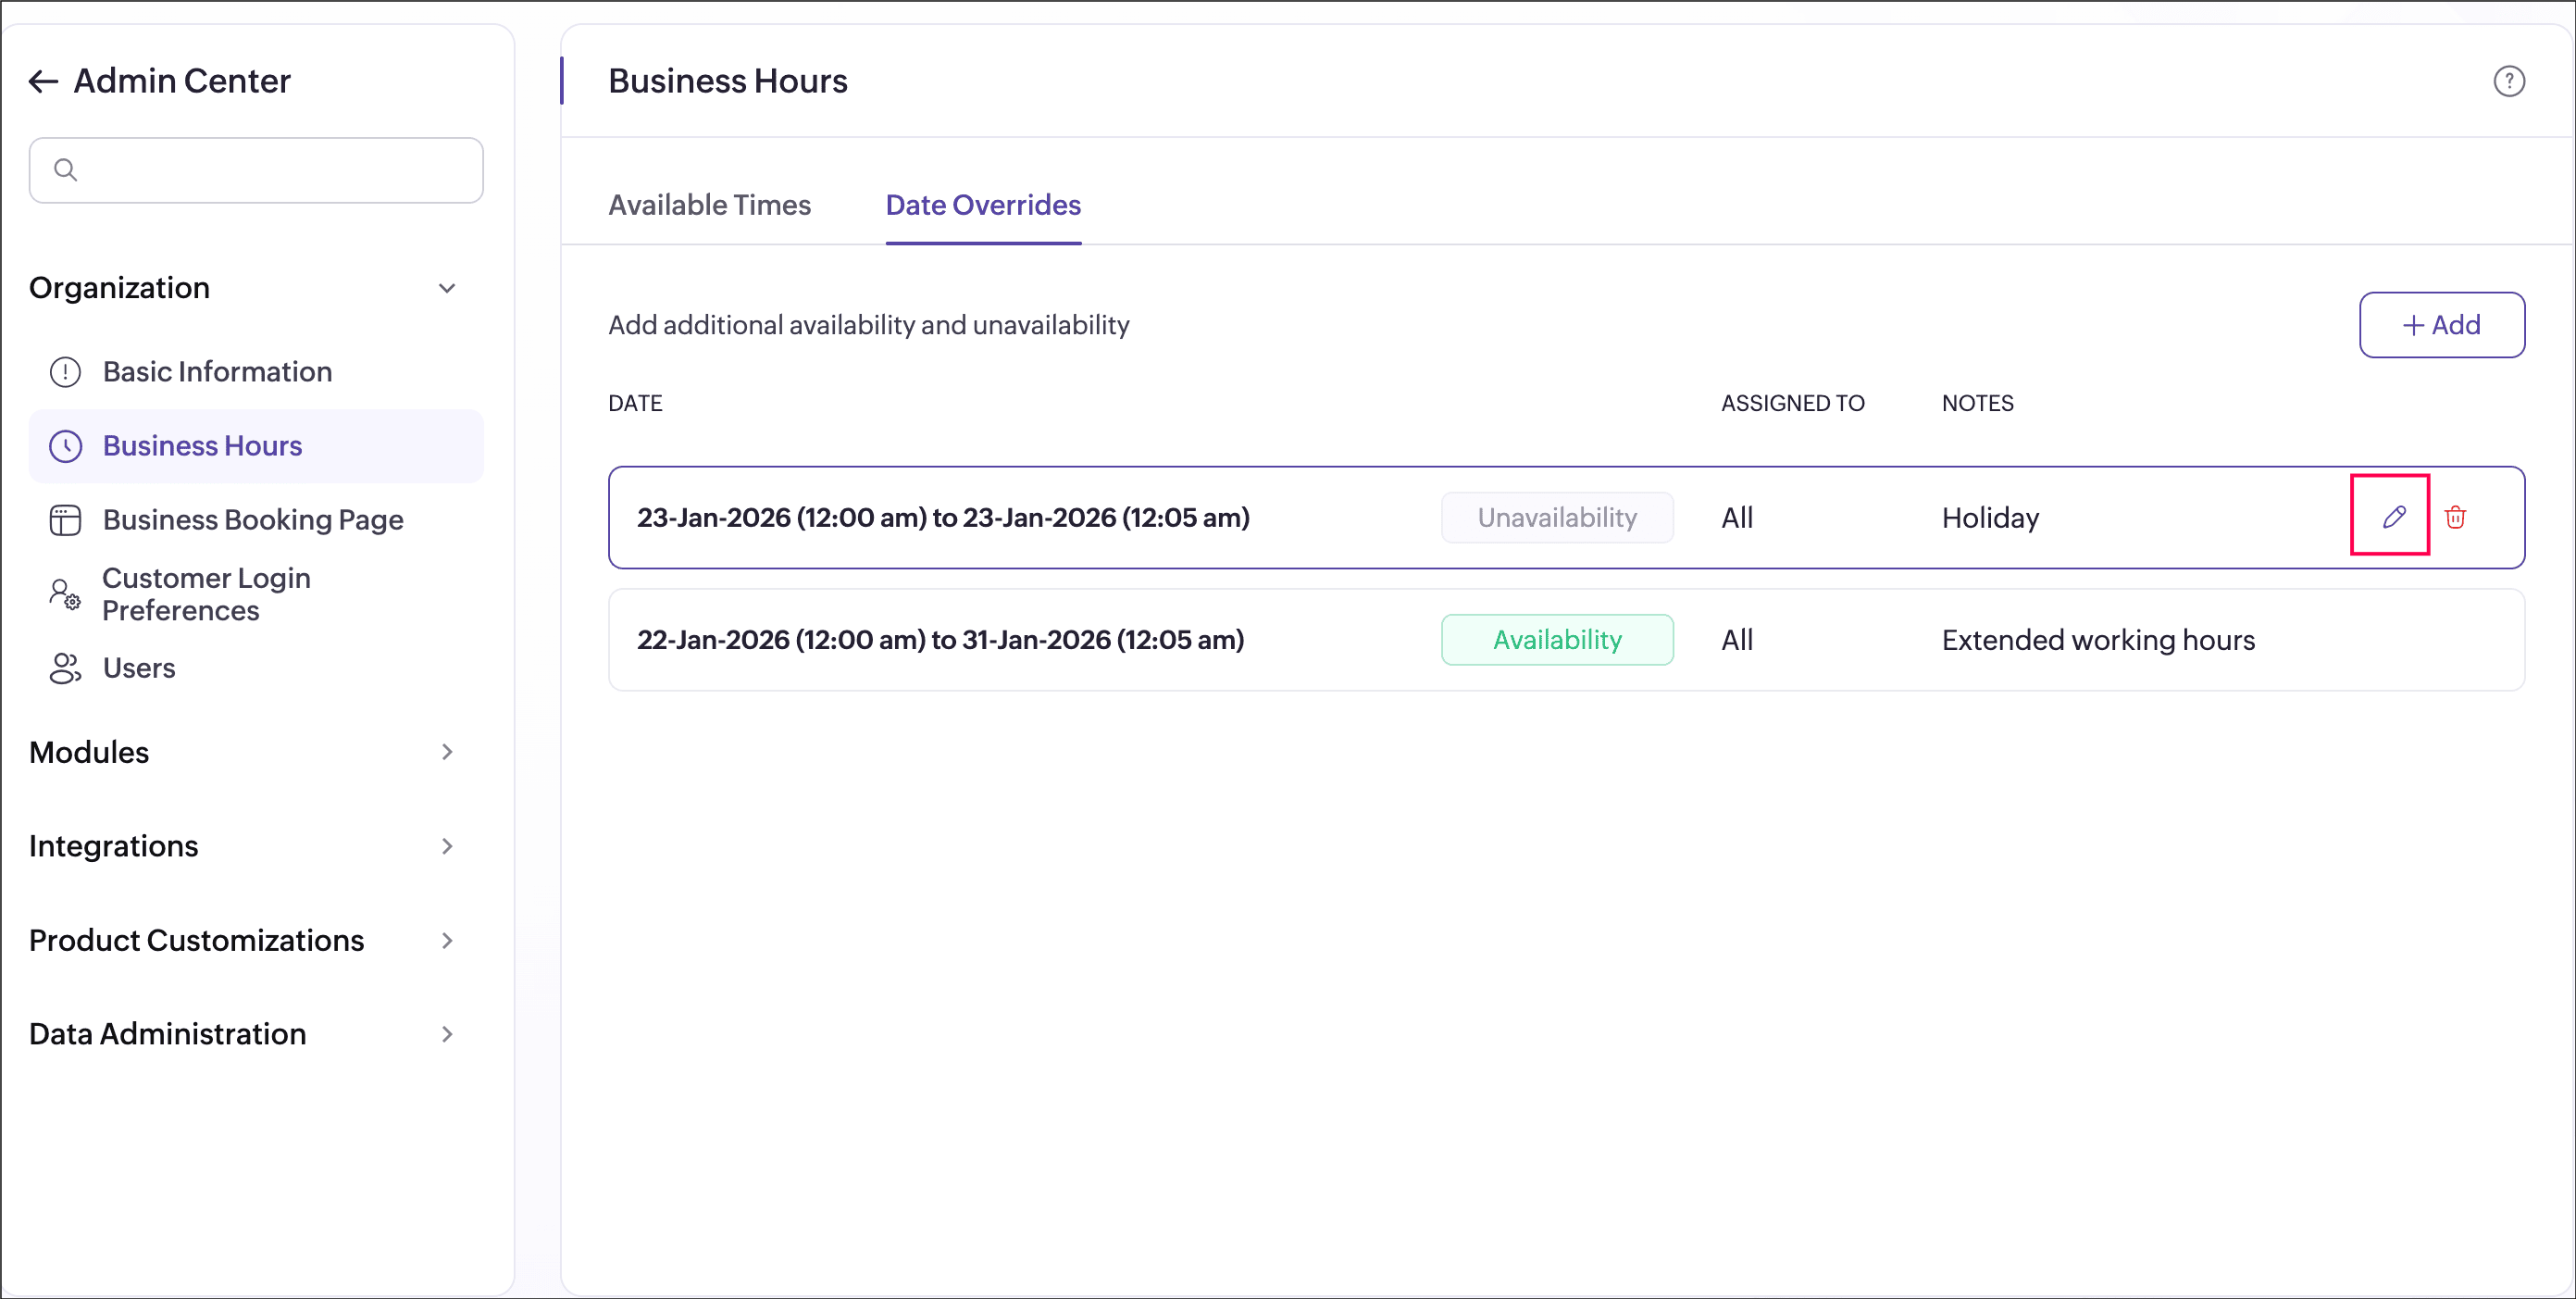2576x1299 pixels.
Task: Delete the Holiday override with trash icon
Action: tap(2455, 517)
